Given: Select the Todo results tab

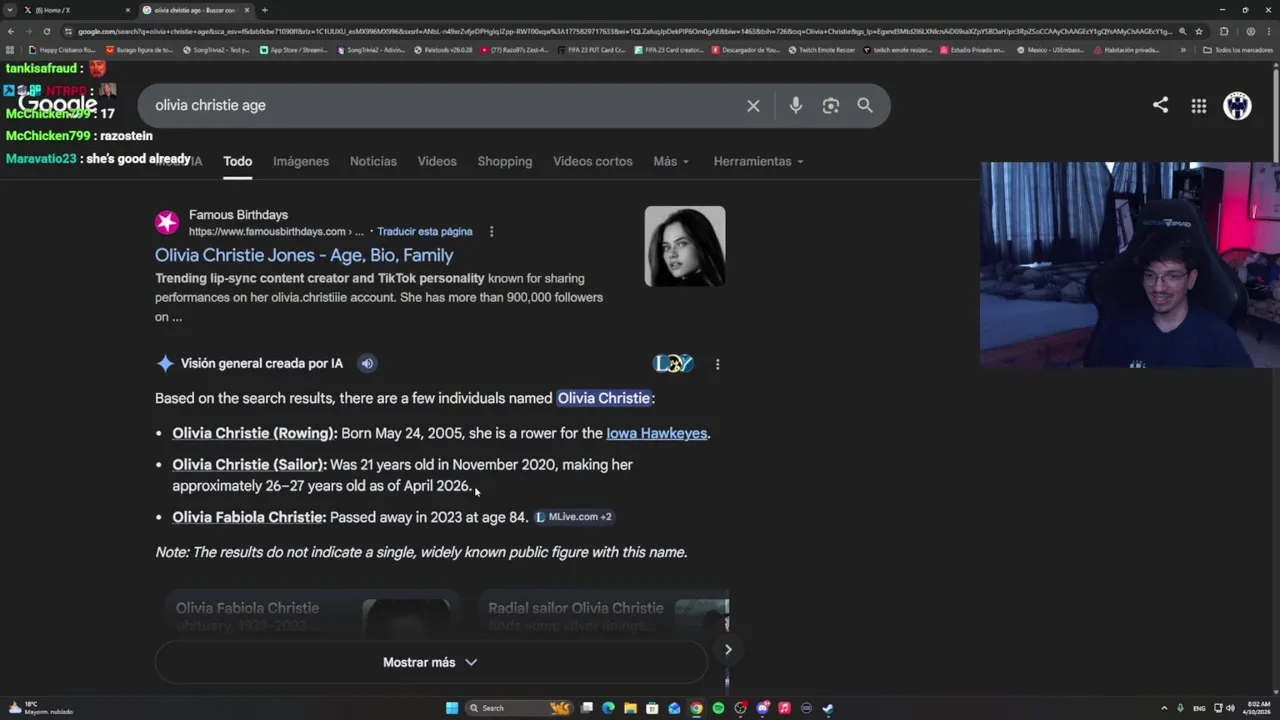Looking at the screenshot, I should 237,161.
